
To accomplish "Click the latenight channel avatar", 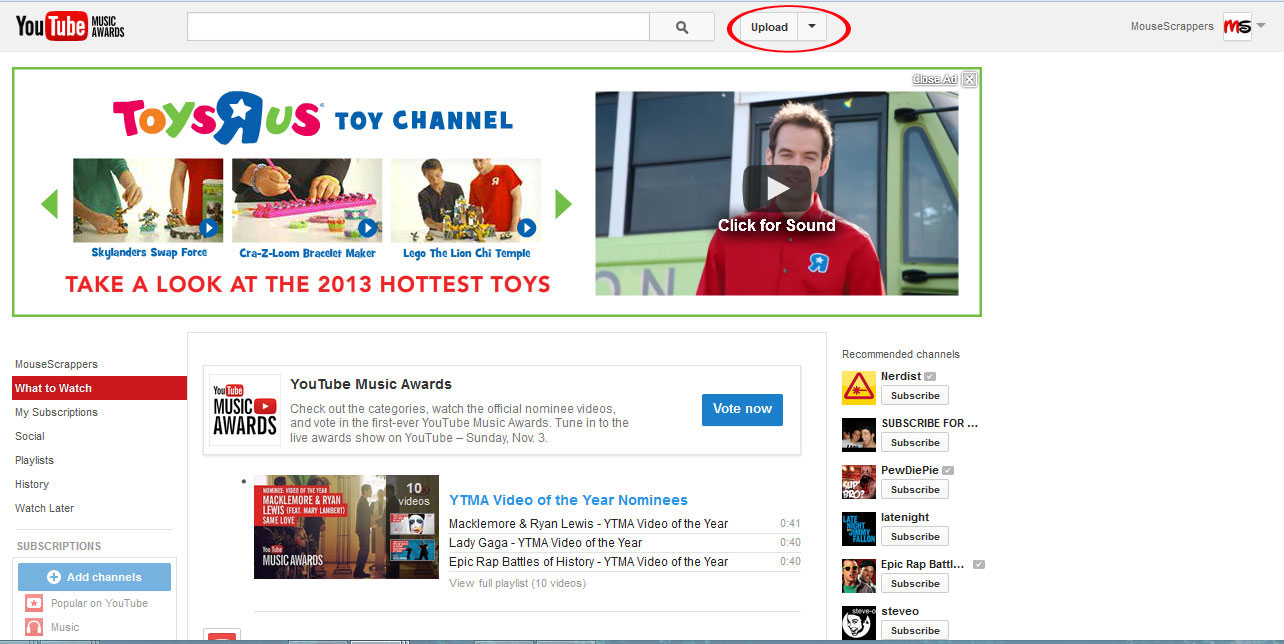I will tap(859, 528).
